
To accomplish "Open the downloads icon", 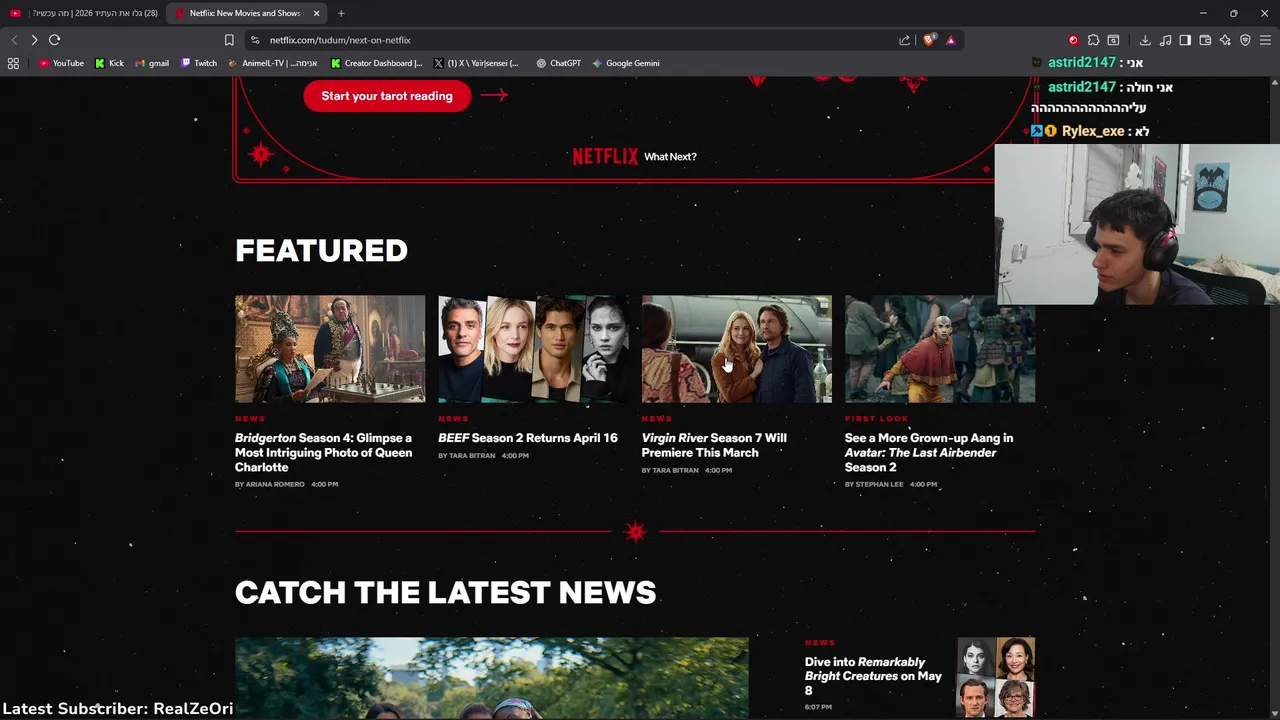I will [1145, 40].
